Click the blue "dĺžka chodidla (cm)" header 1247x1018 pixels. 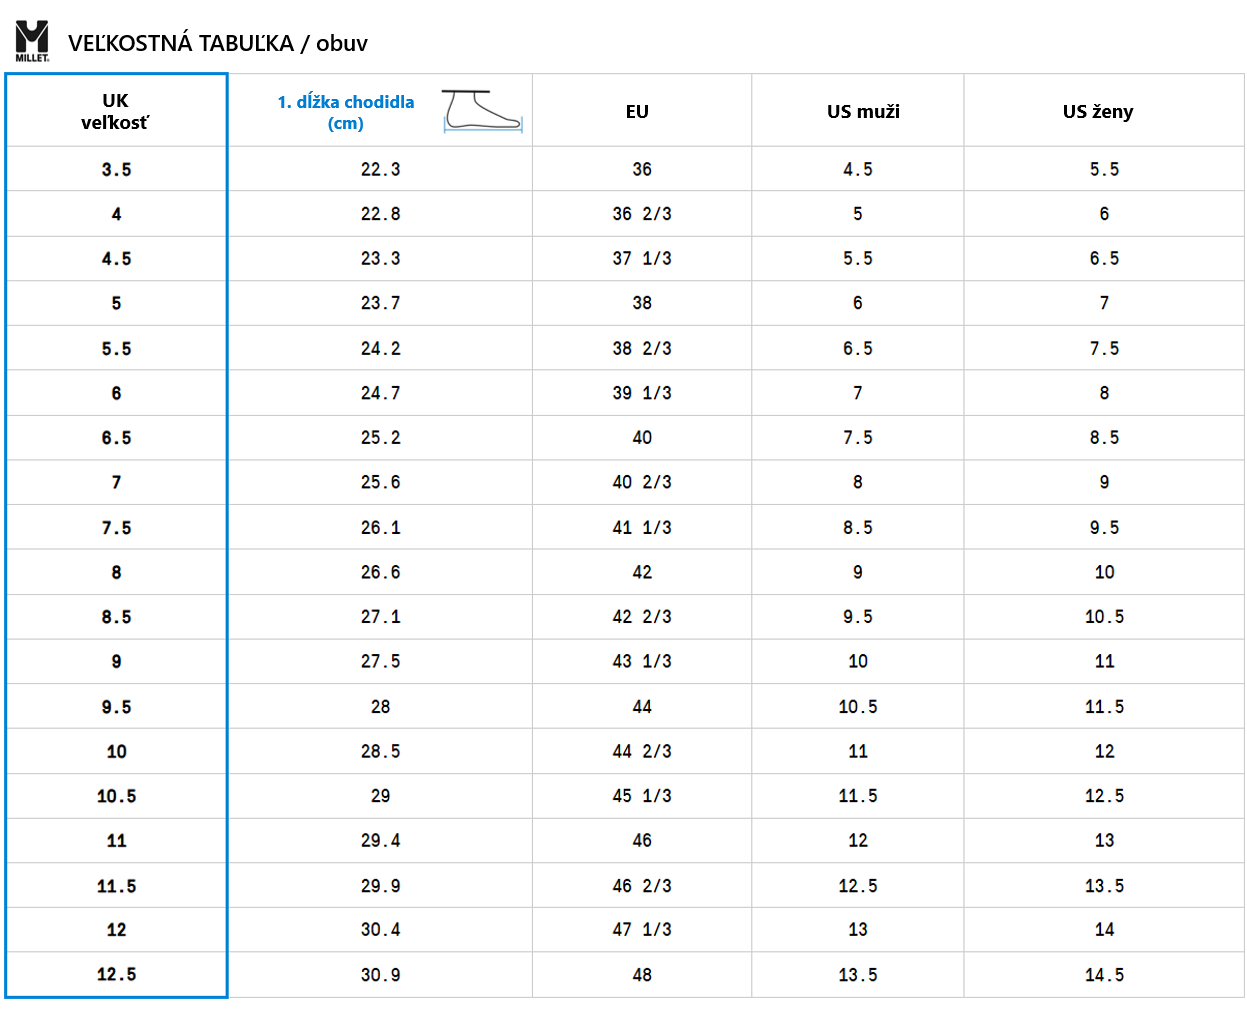click(x=345, y=112)
